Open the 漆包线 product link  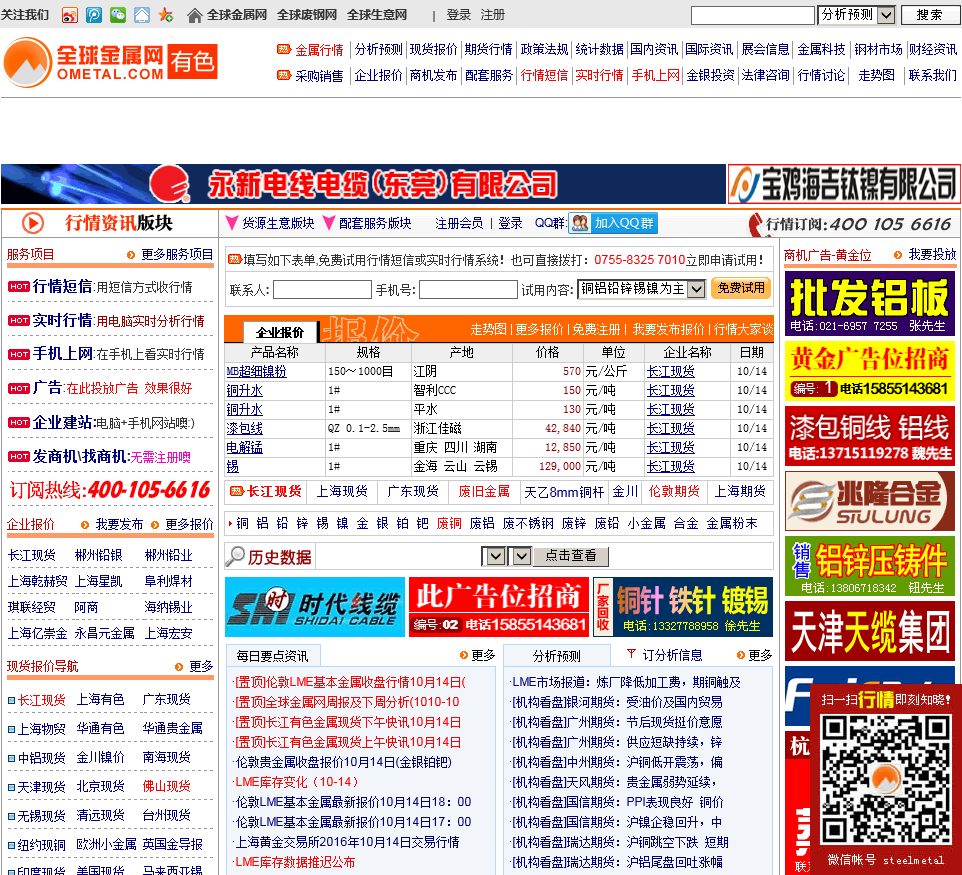pyautogui.click(x=244, y=428)
